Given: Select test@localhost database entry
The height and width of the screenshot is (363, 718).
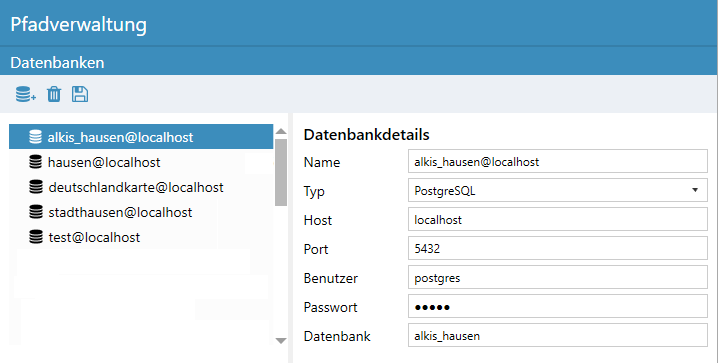Looking at the screenshot, I should click(141, 237).
